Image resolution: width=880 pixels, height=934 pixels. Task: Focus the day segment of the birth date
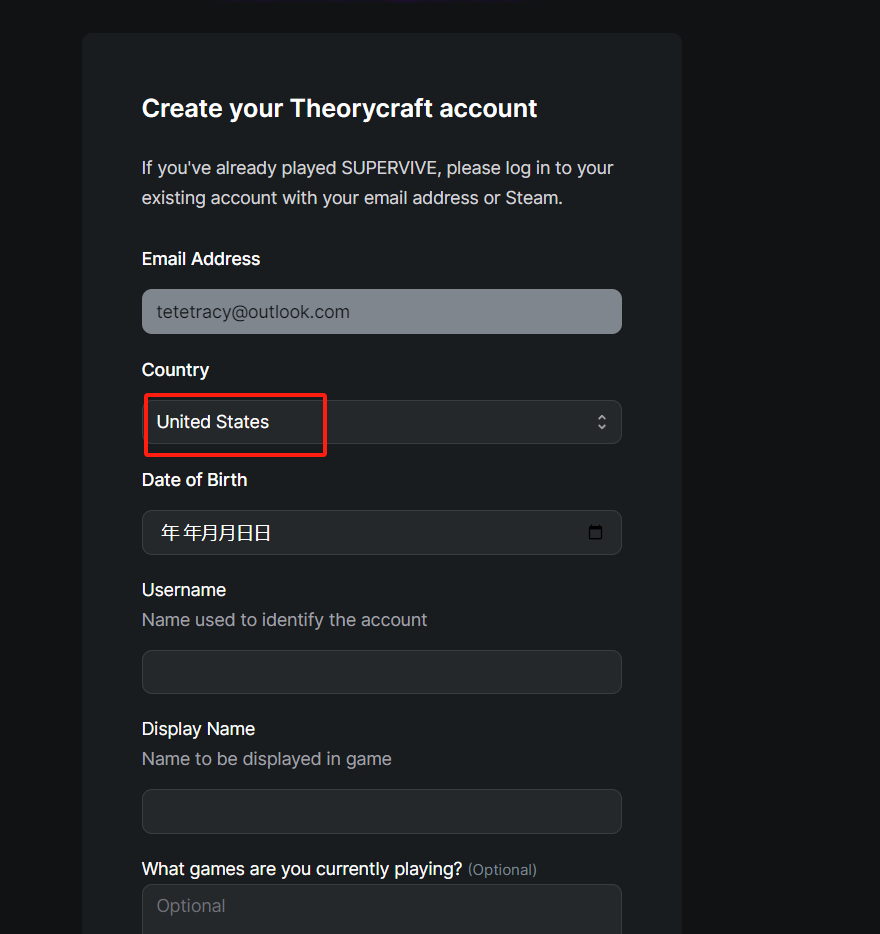[x=254, y=533]
